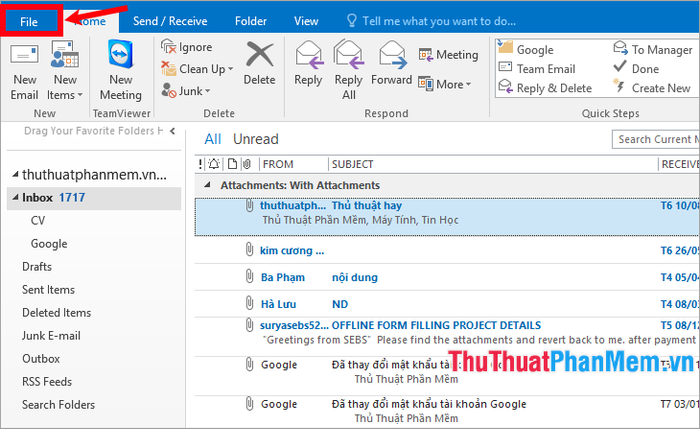Select the Inbox folder

pyautogui.click(x=94, y=198)
